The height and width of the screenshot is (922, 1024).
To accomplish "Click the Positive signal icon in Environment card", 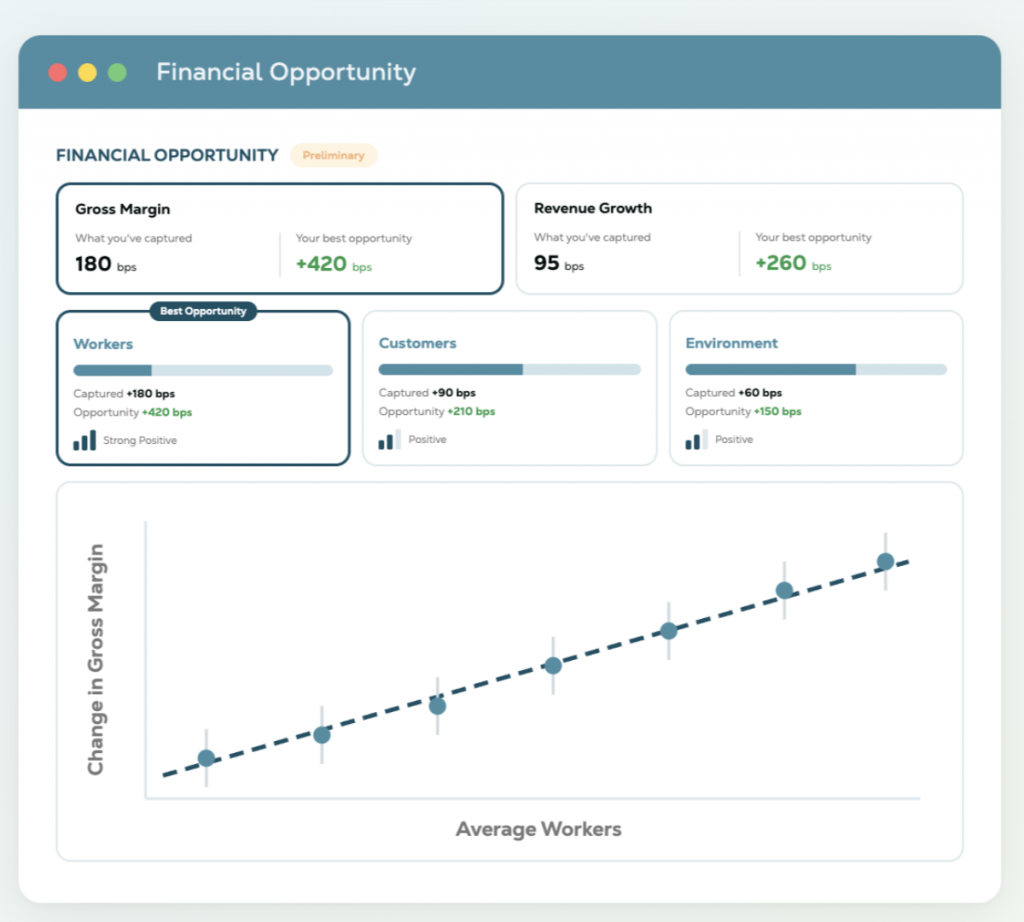I will click(x=696, y=439).
